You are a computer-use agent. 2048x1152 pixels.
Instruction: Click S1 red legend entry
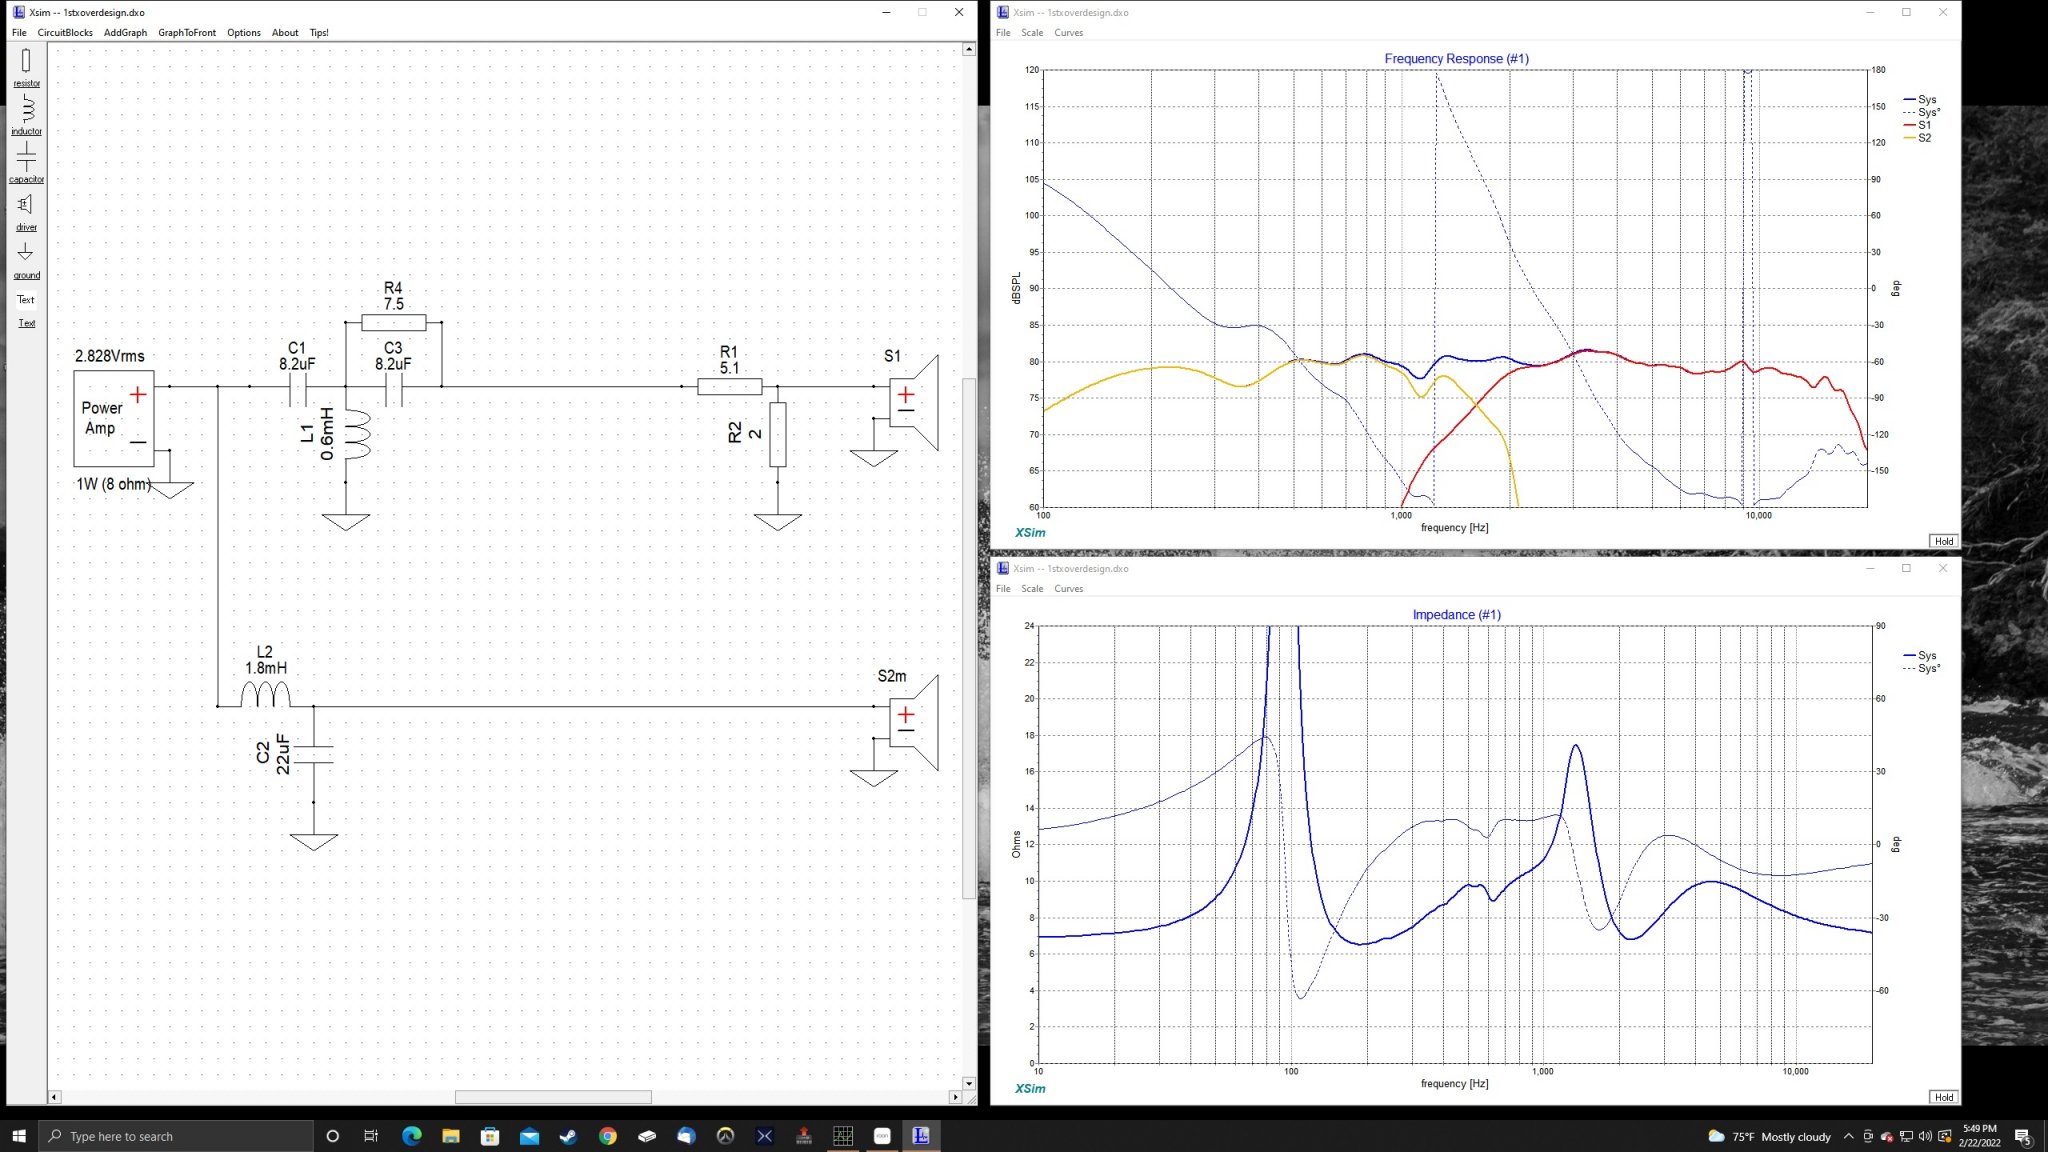pyautogui.click(x=1918, y=125)
